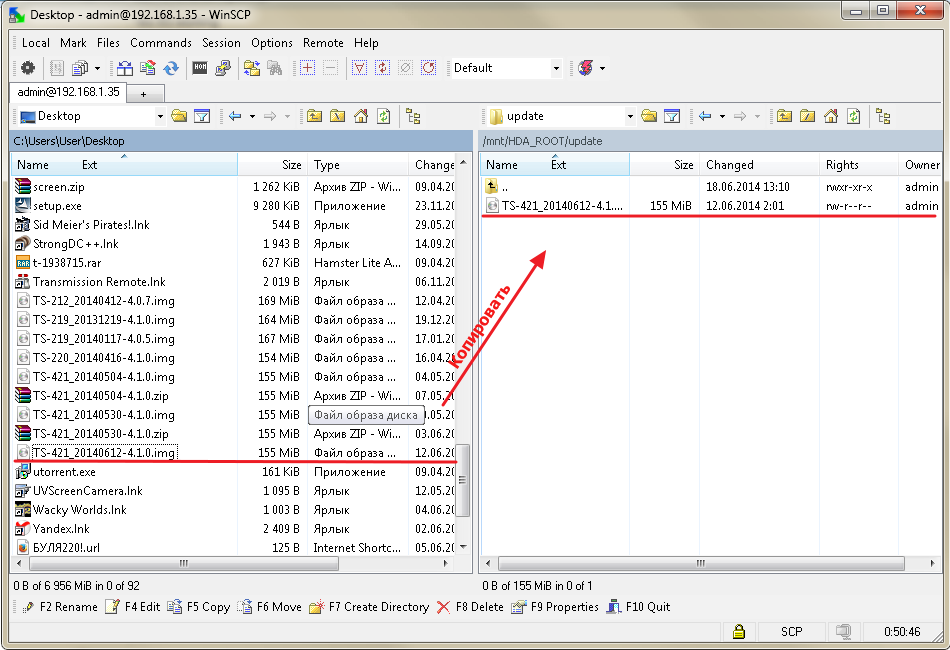The width and height of the screenshot is (950, 650).
Task: Open dropdown arrow beside the queue copy icon
Action: (x=97, y=68)
